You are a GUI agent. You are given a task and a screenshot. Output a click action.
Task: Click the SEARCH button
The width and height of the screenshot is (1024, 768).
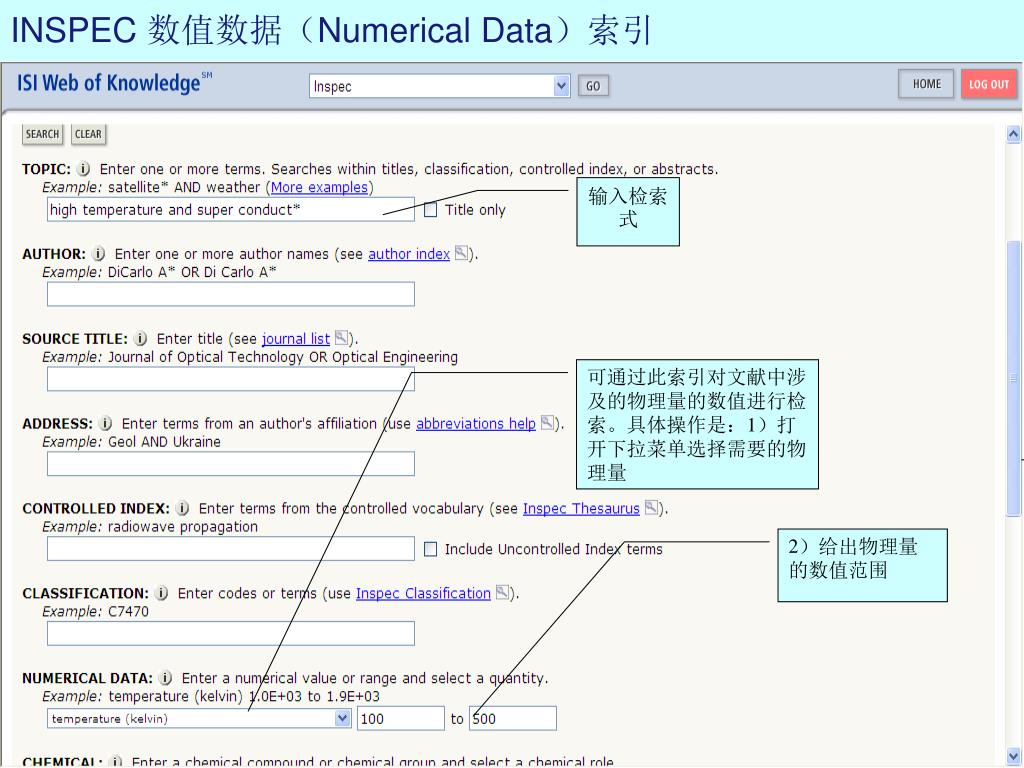42,134
